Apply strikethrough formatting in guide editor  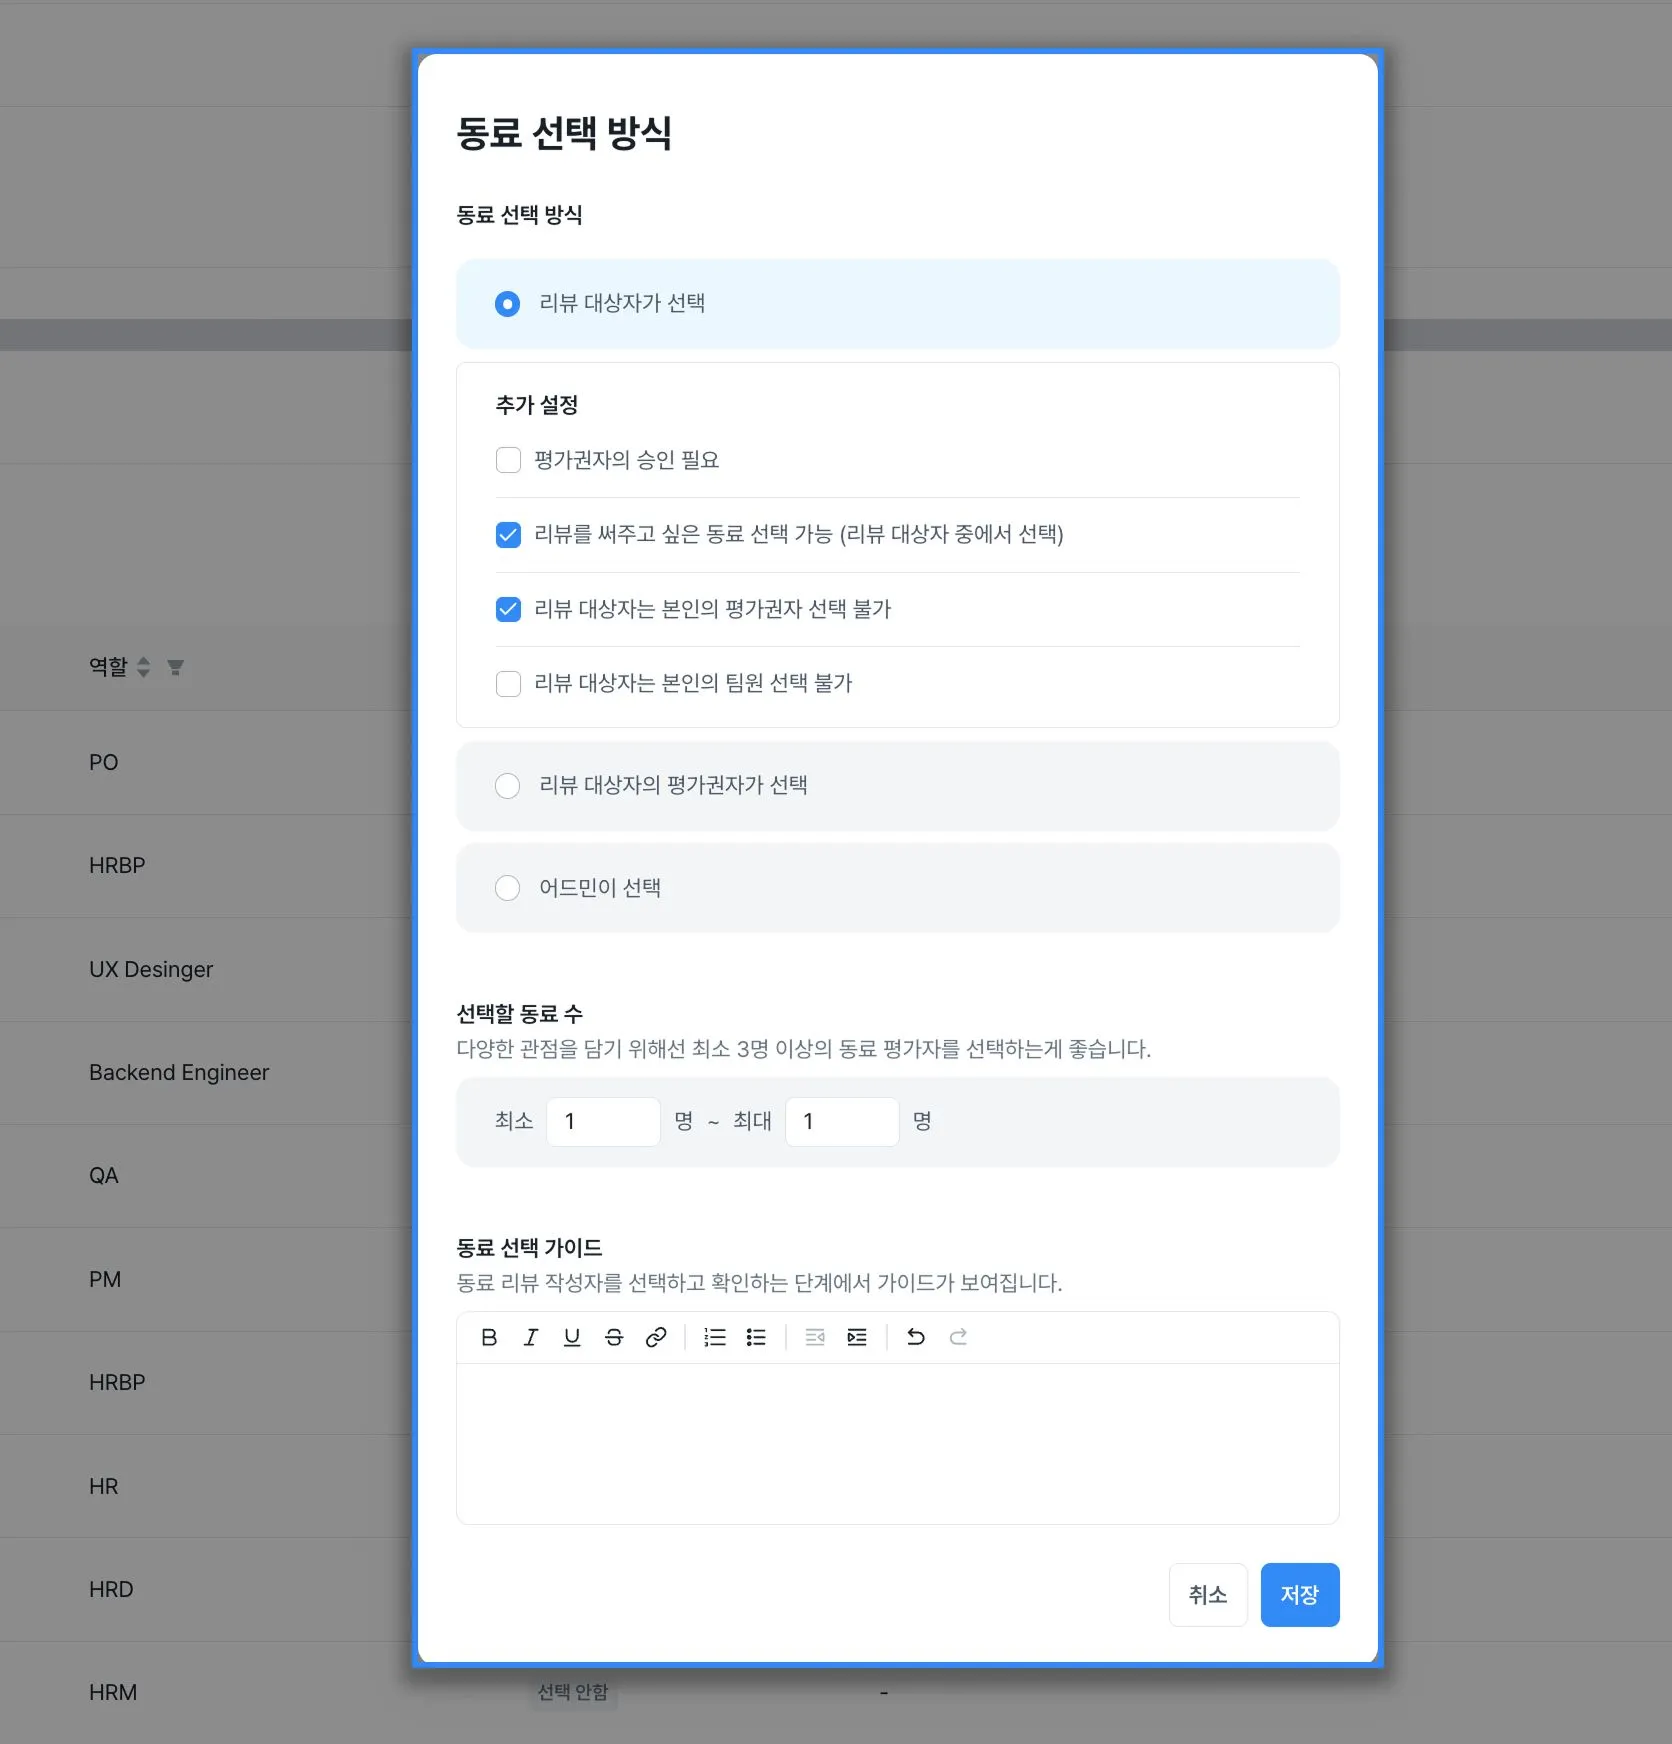click(x=614, y=1337)
